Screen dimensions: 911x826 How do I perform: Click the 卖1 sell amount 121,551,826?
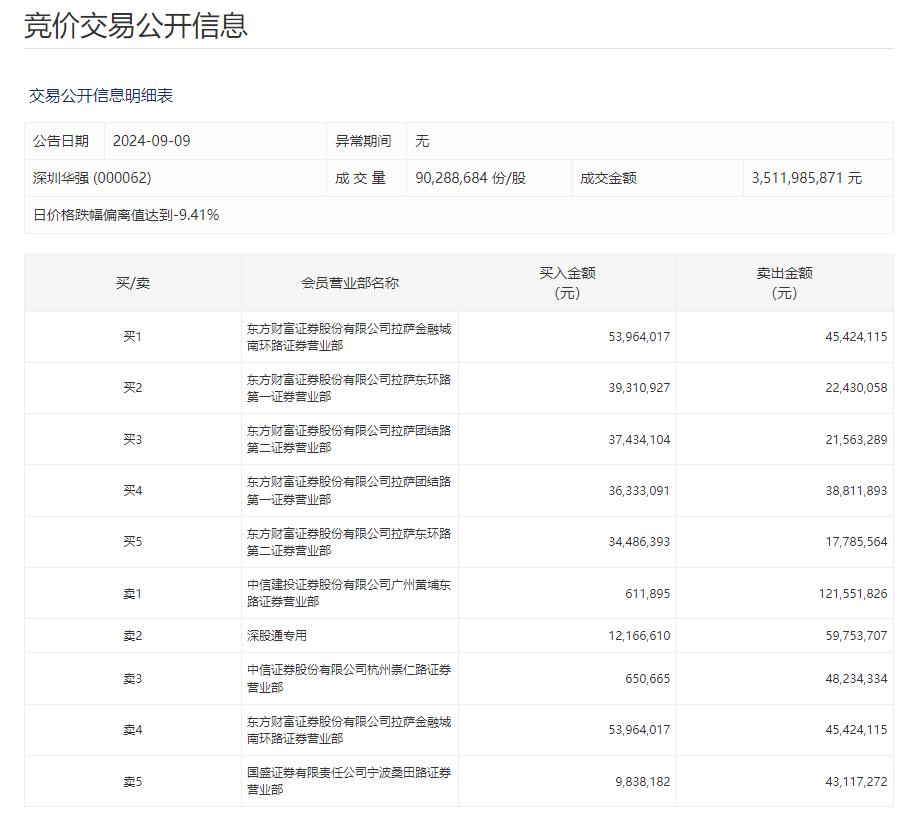(x=852, y=594)
